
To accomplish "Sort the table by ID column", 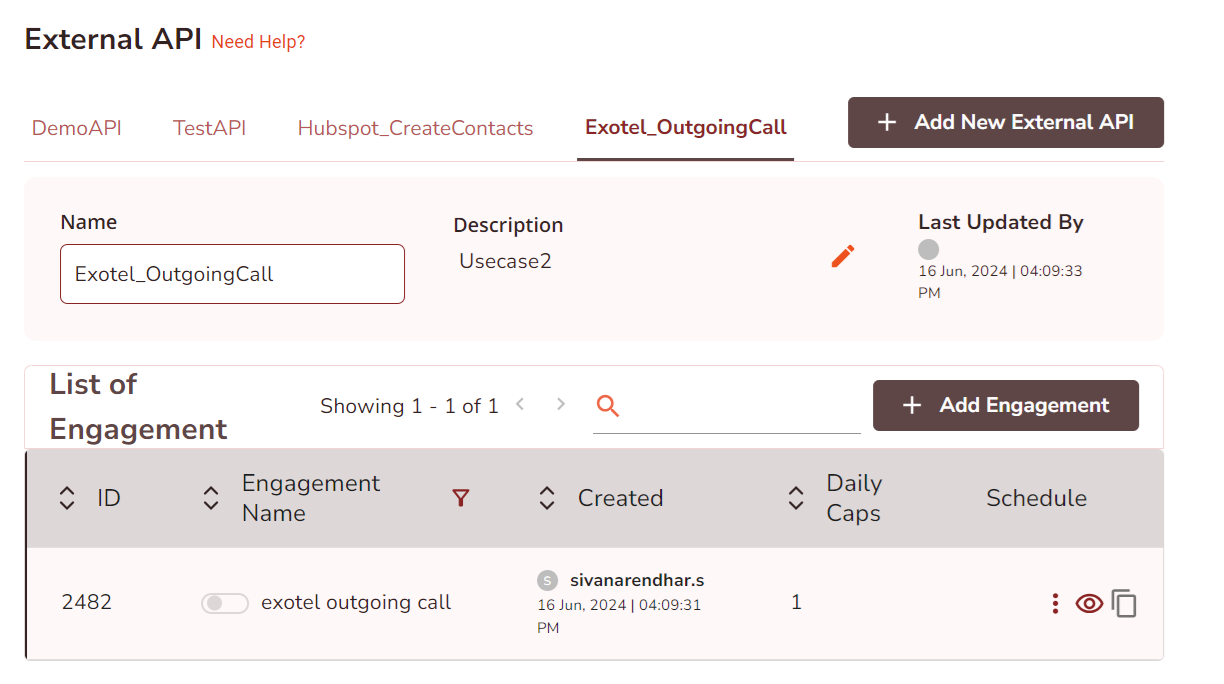I will [x=67, y=498].
